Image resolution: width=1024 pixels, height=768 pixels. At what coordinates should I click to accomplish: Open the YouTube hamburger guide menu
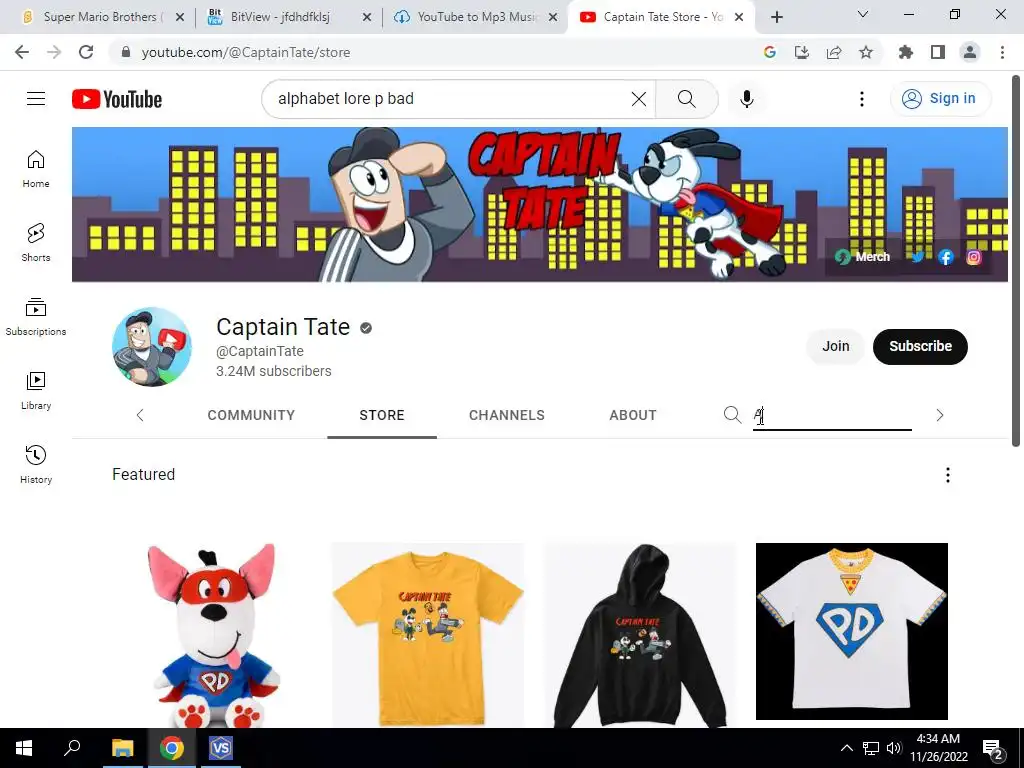36,99
